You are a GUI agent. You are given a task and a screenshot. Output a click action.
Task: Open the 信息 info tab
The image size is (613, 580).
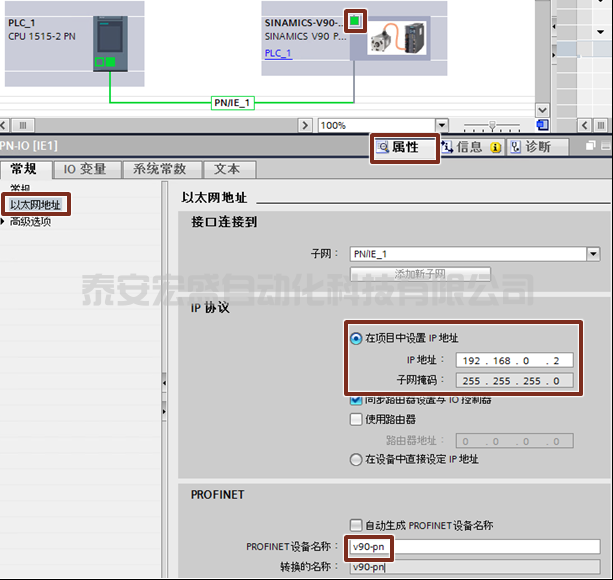[x=471, y=147]
